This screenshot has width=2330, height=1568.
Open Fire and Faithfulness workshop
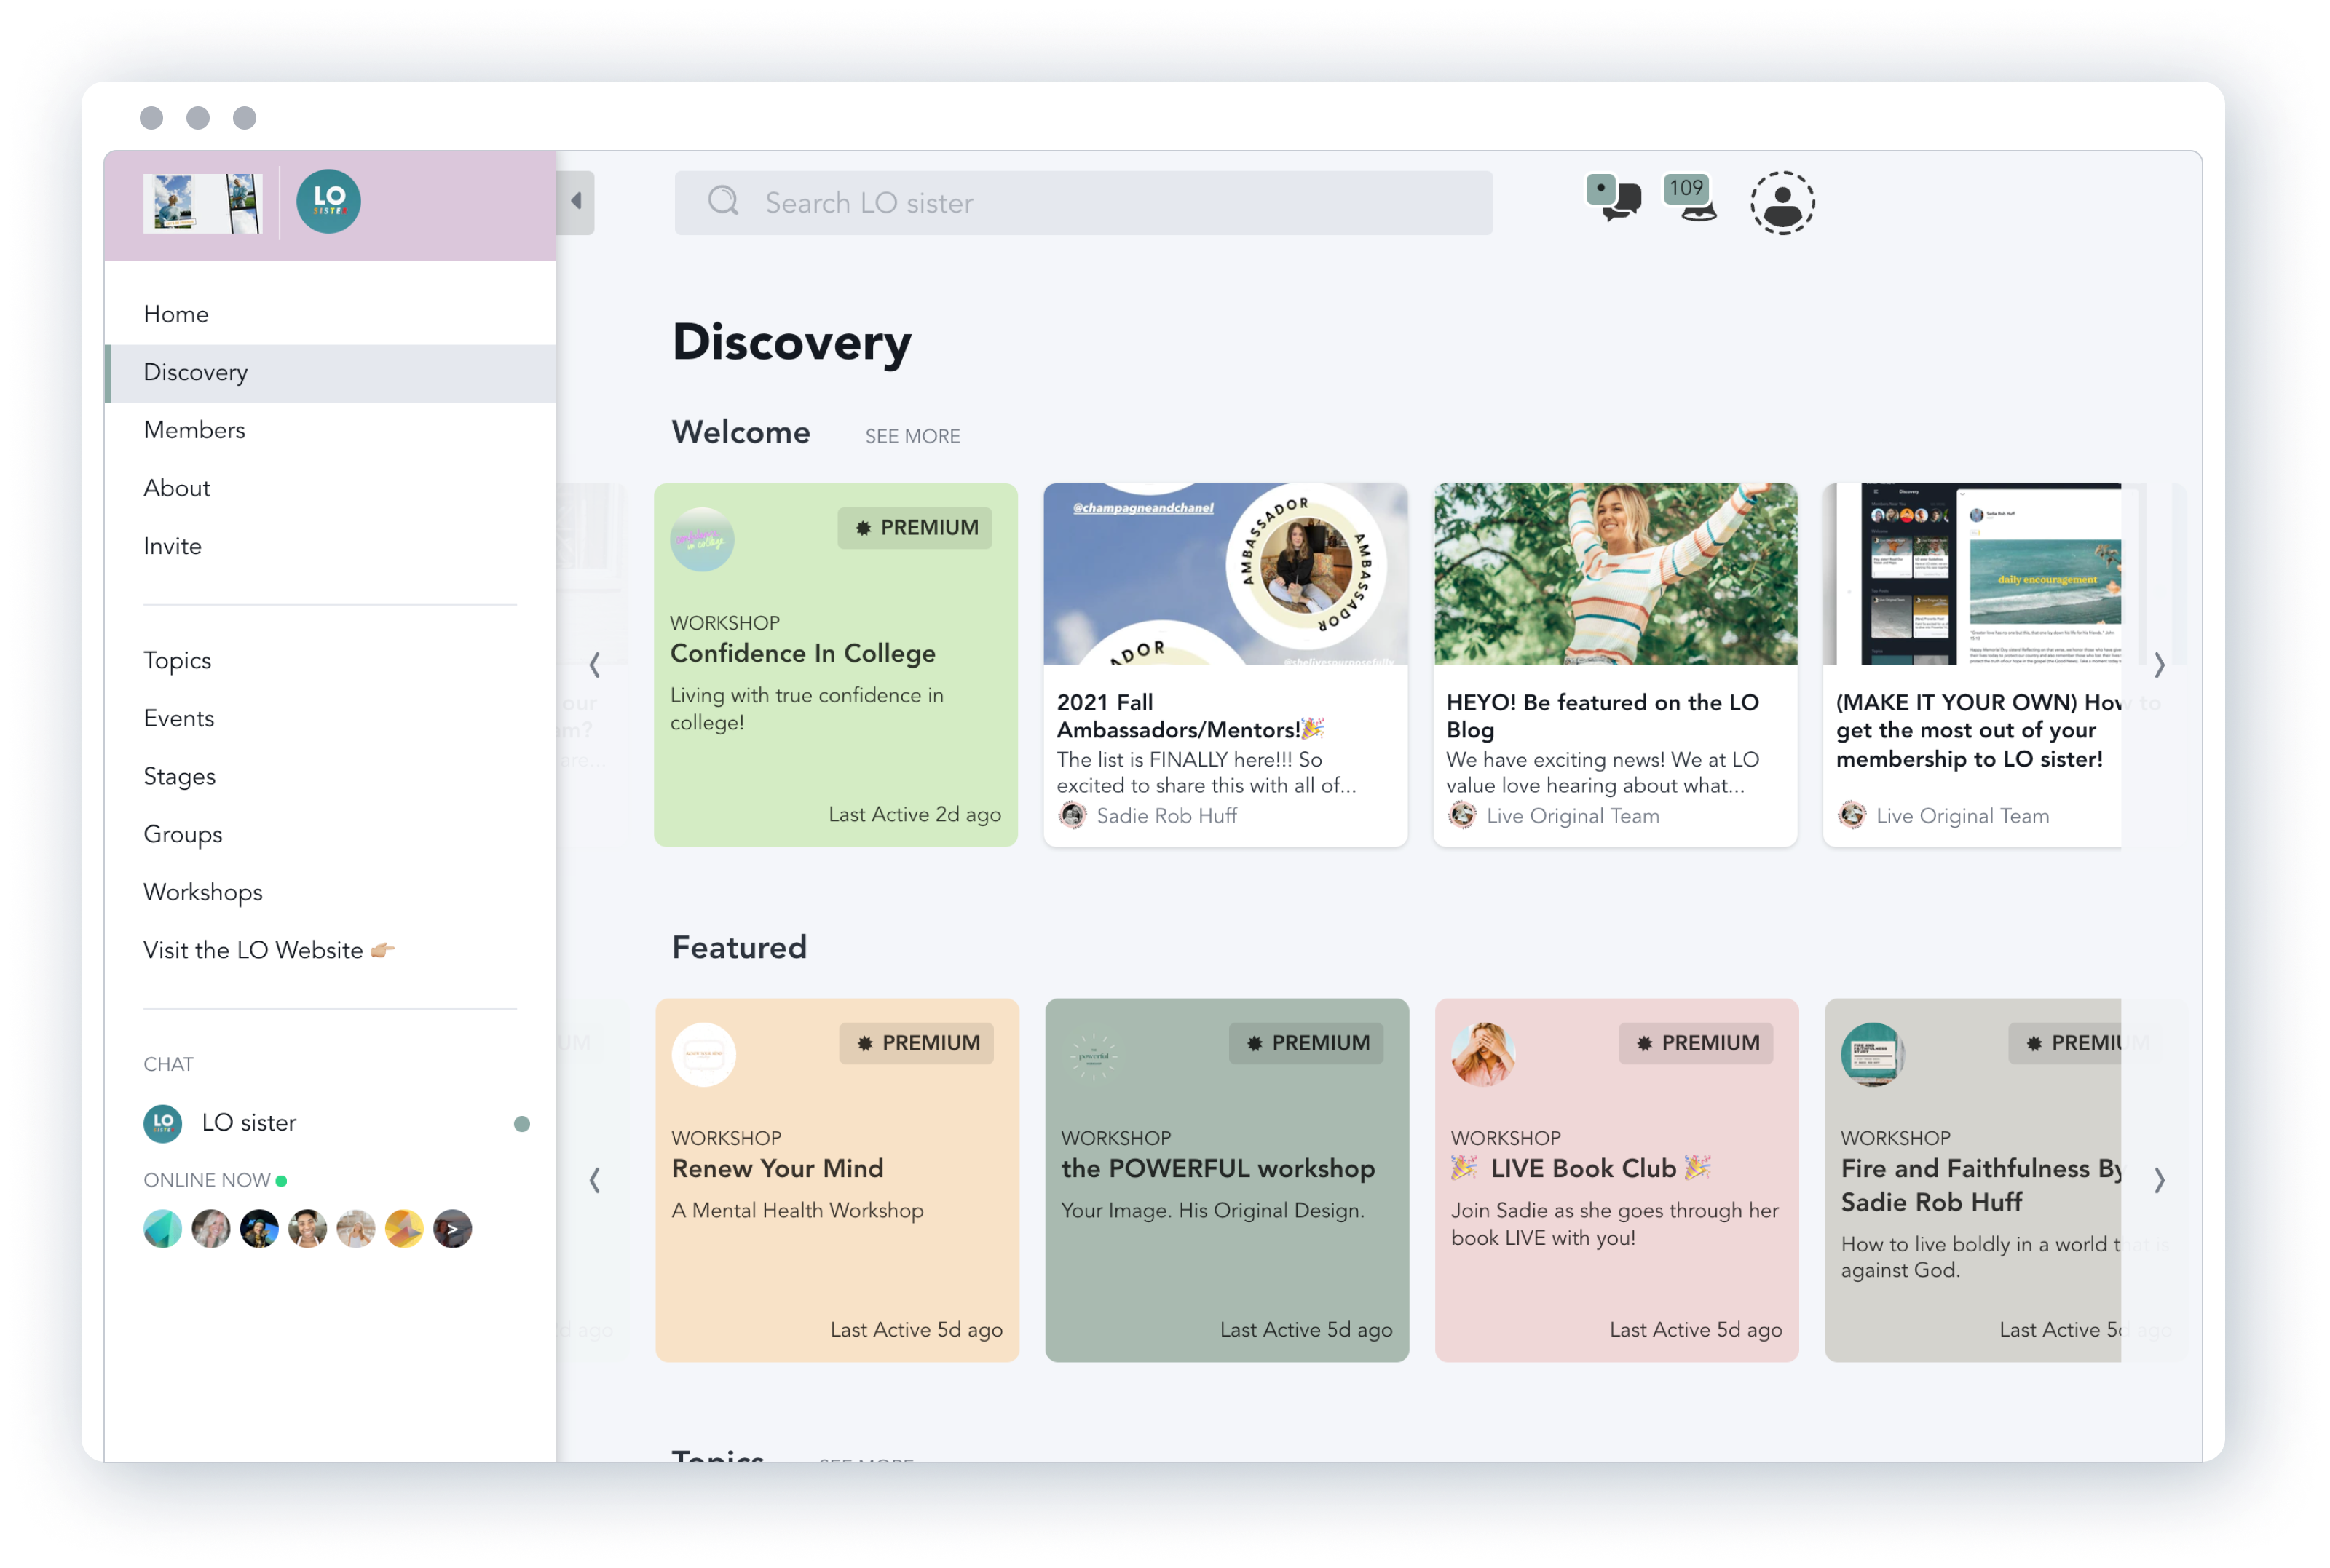click(x=1973, y=1180)
